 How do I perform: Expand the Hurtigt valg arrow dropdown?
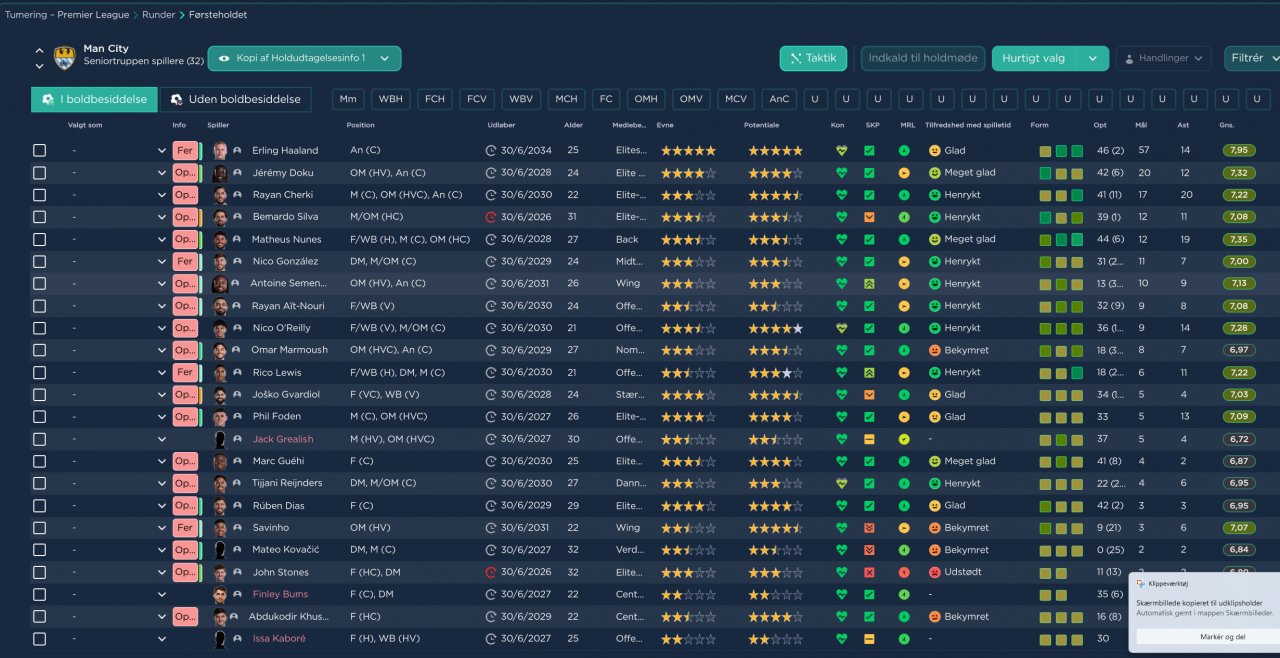point(1093,58)
